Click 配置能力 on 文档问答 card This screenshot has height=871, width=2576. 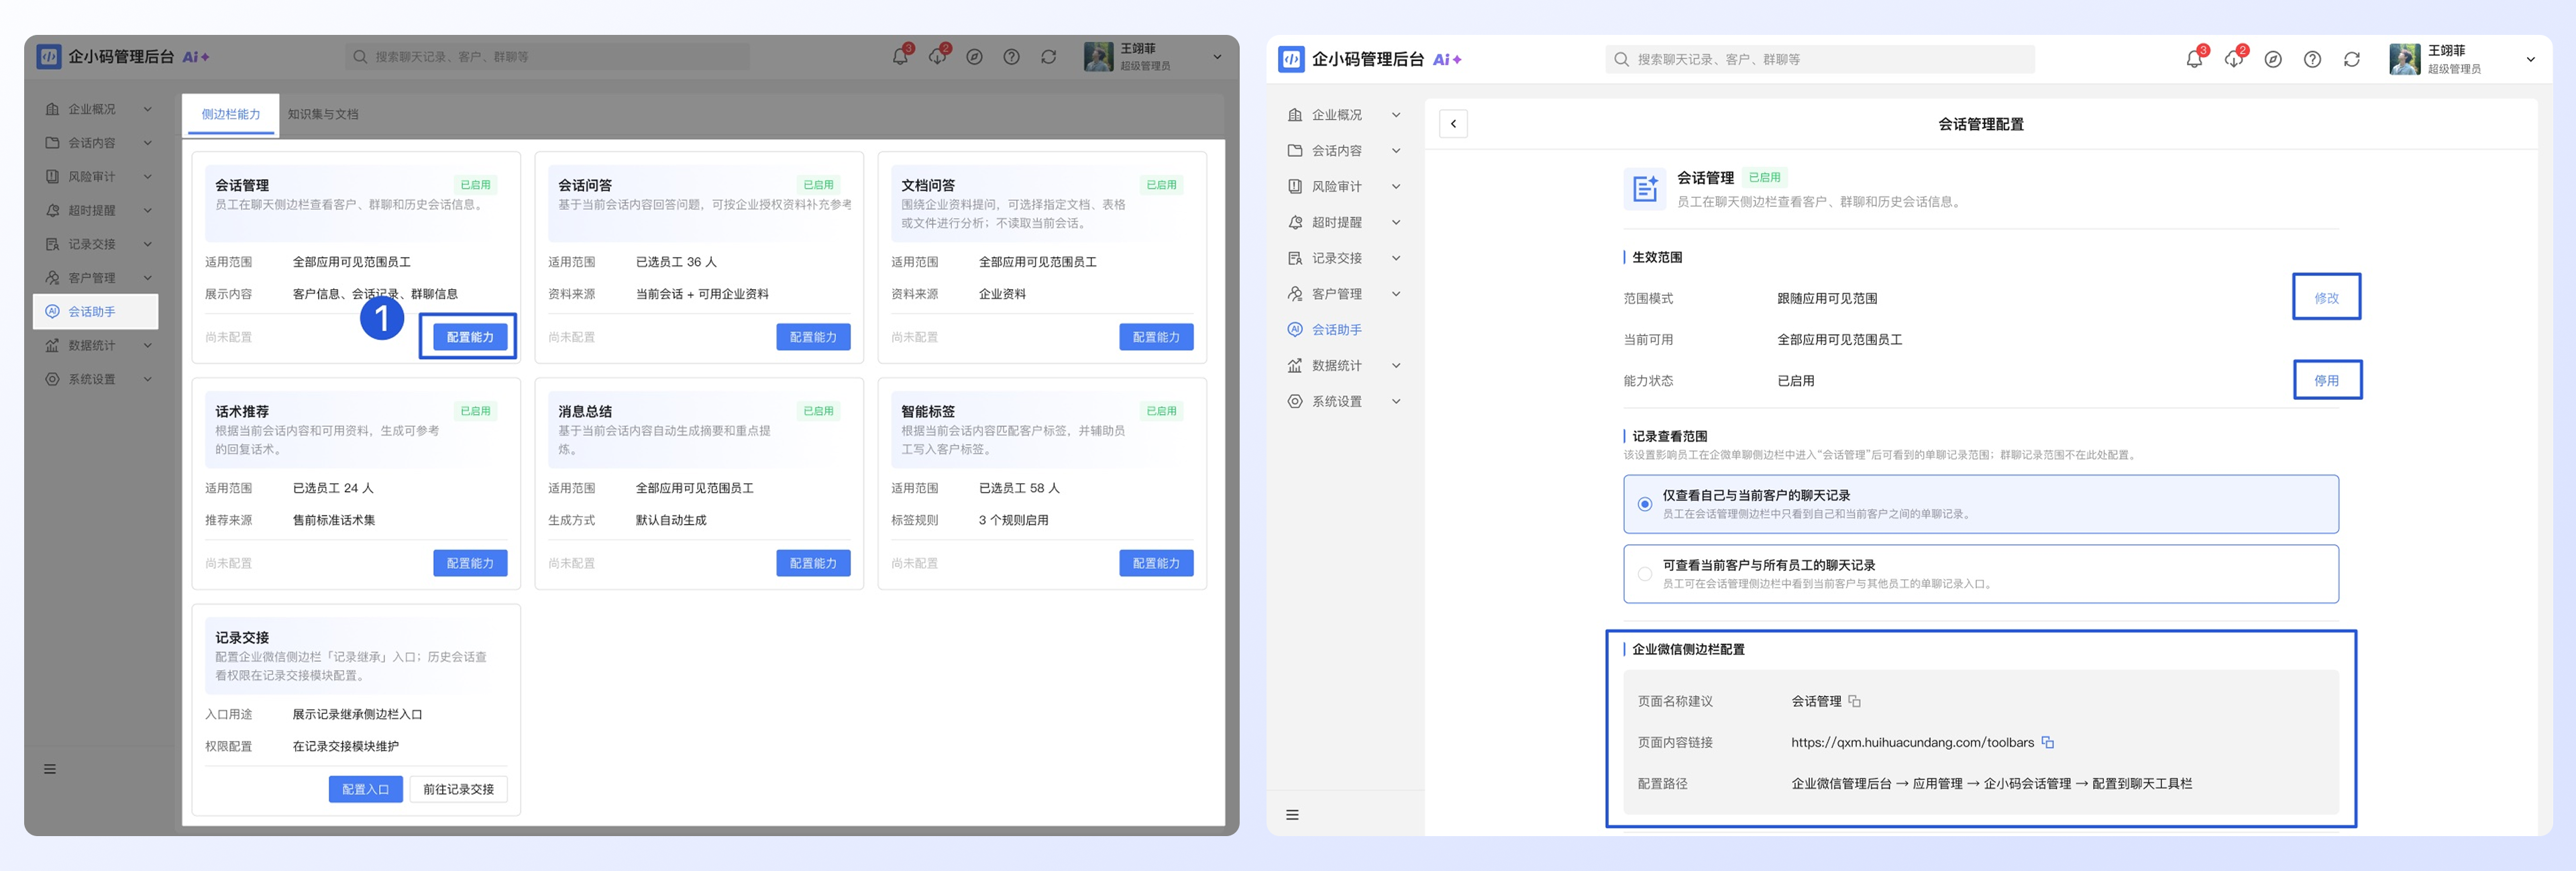(1156, 337)
